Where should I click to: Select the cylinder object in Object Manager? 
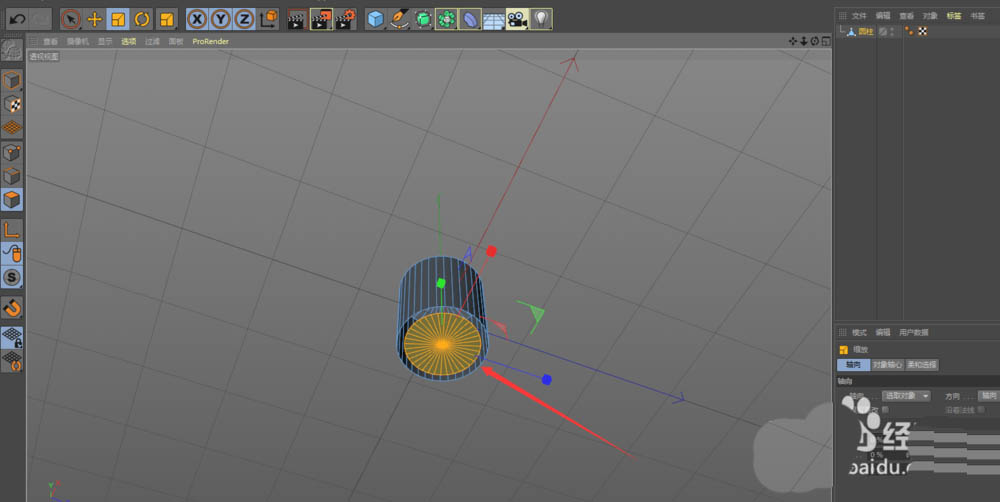point(867,31)
